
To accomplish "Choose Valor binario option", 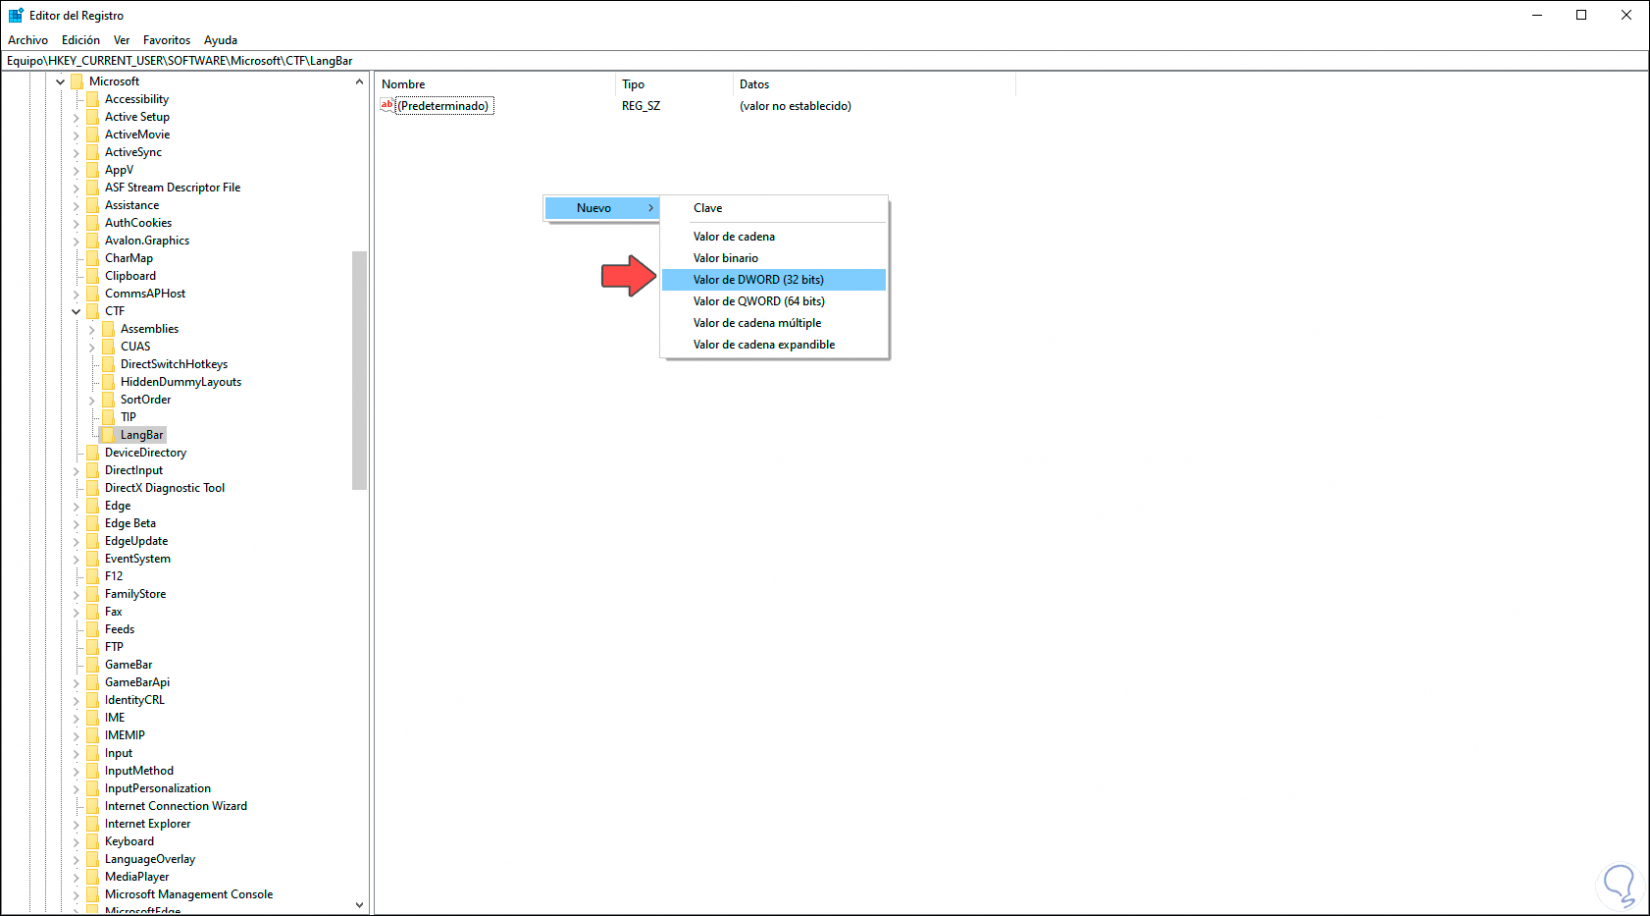I will [774, 258].
